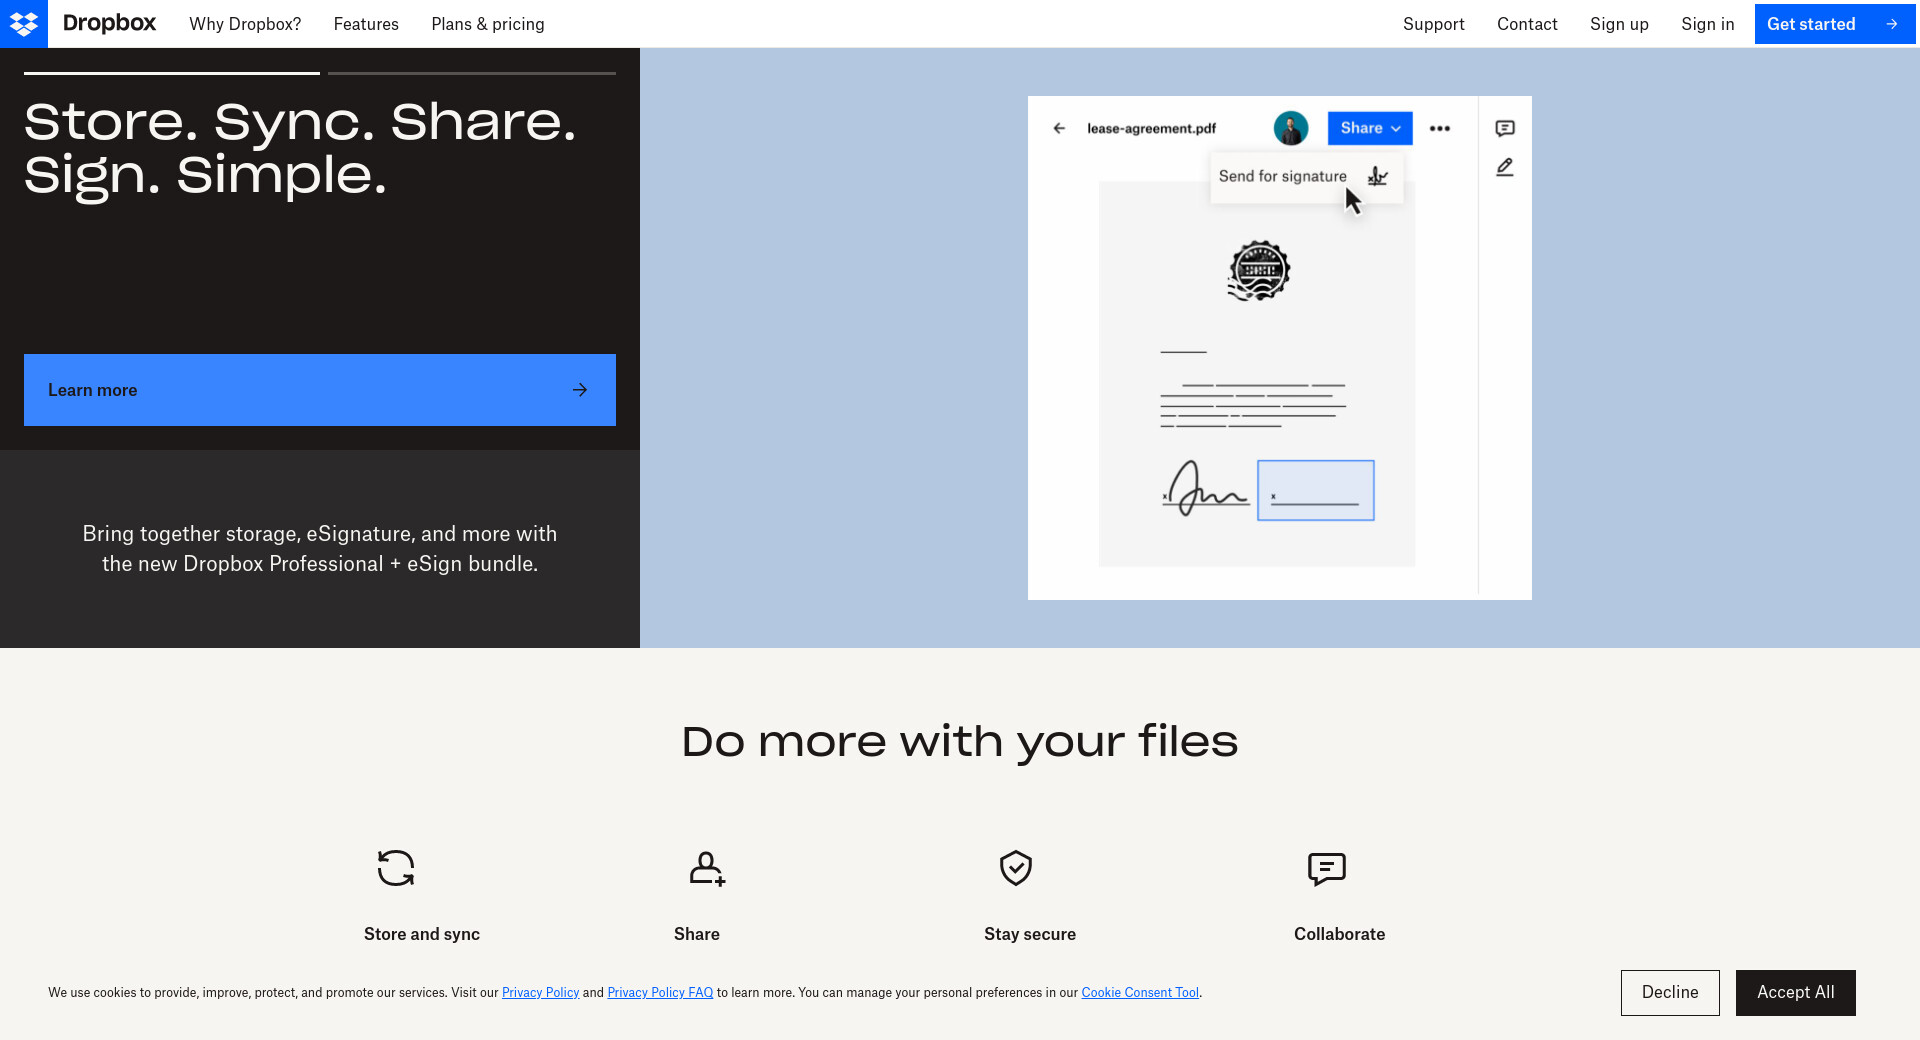This screenshot has width=1920, height=1040.
Task: Open Plans & pricing page
Action: (x=488, y=24)
